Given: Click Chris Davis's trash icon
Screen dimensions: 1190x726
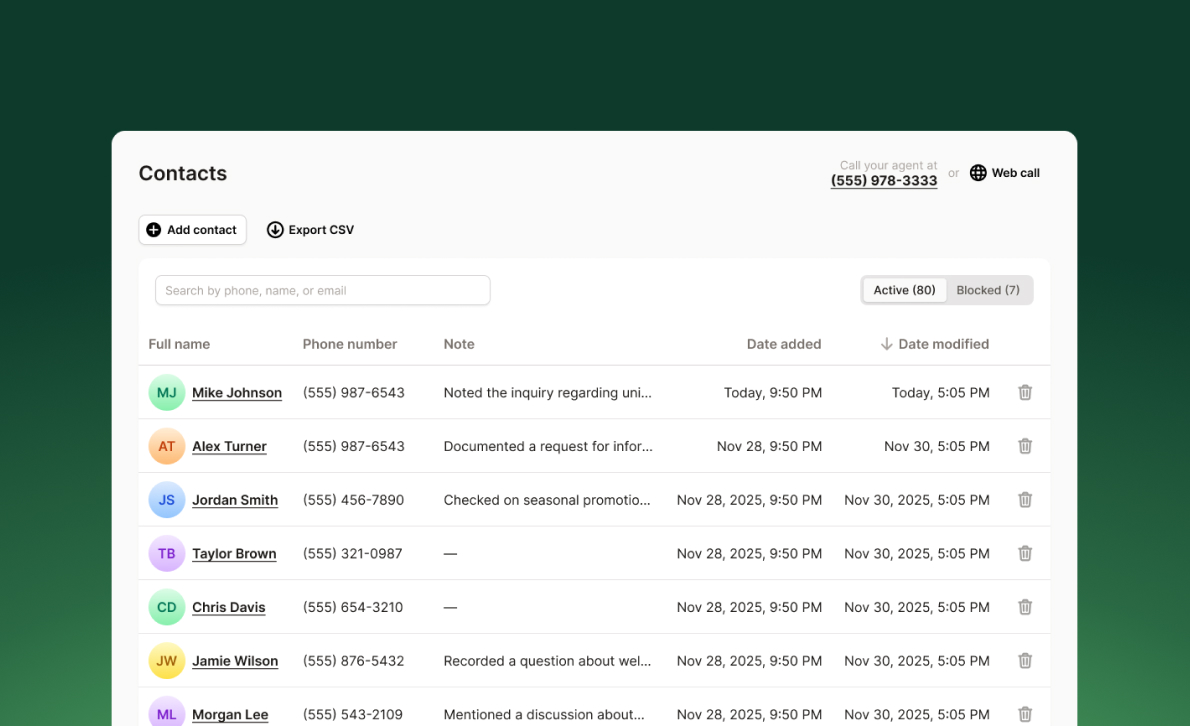Looking at the screenshot, I should [1024, 607].
